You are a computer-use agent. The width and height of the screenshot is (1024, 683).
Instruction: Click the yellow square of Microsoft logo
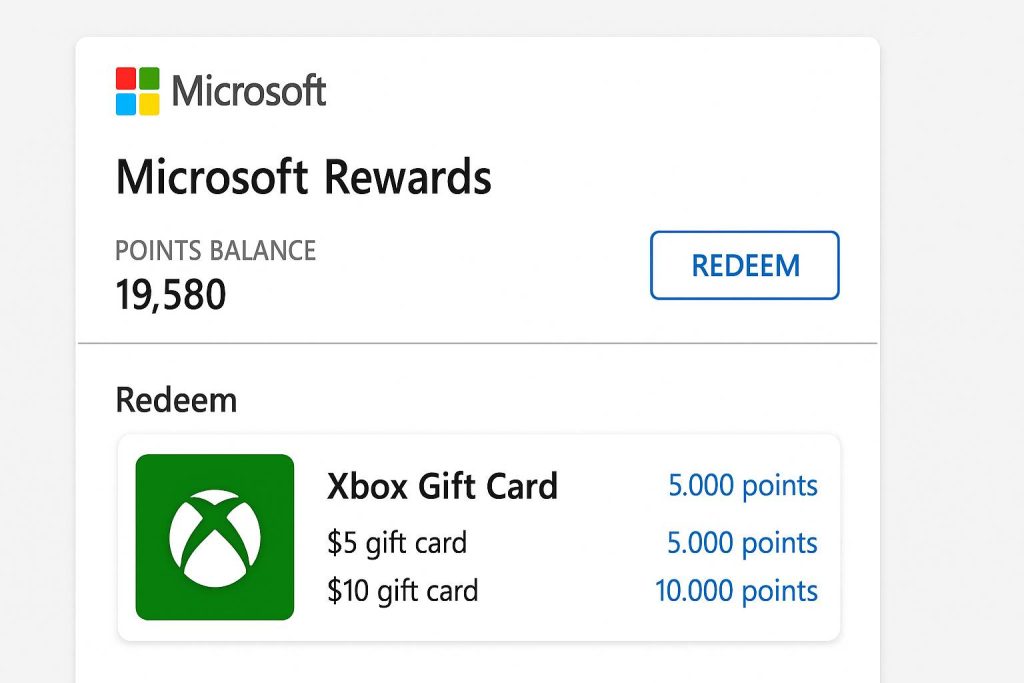point(149,103)
